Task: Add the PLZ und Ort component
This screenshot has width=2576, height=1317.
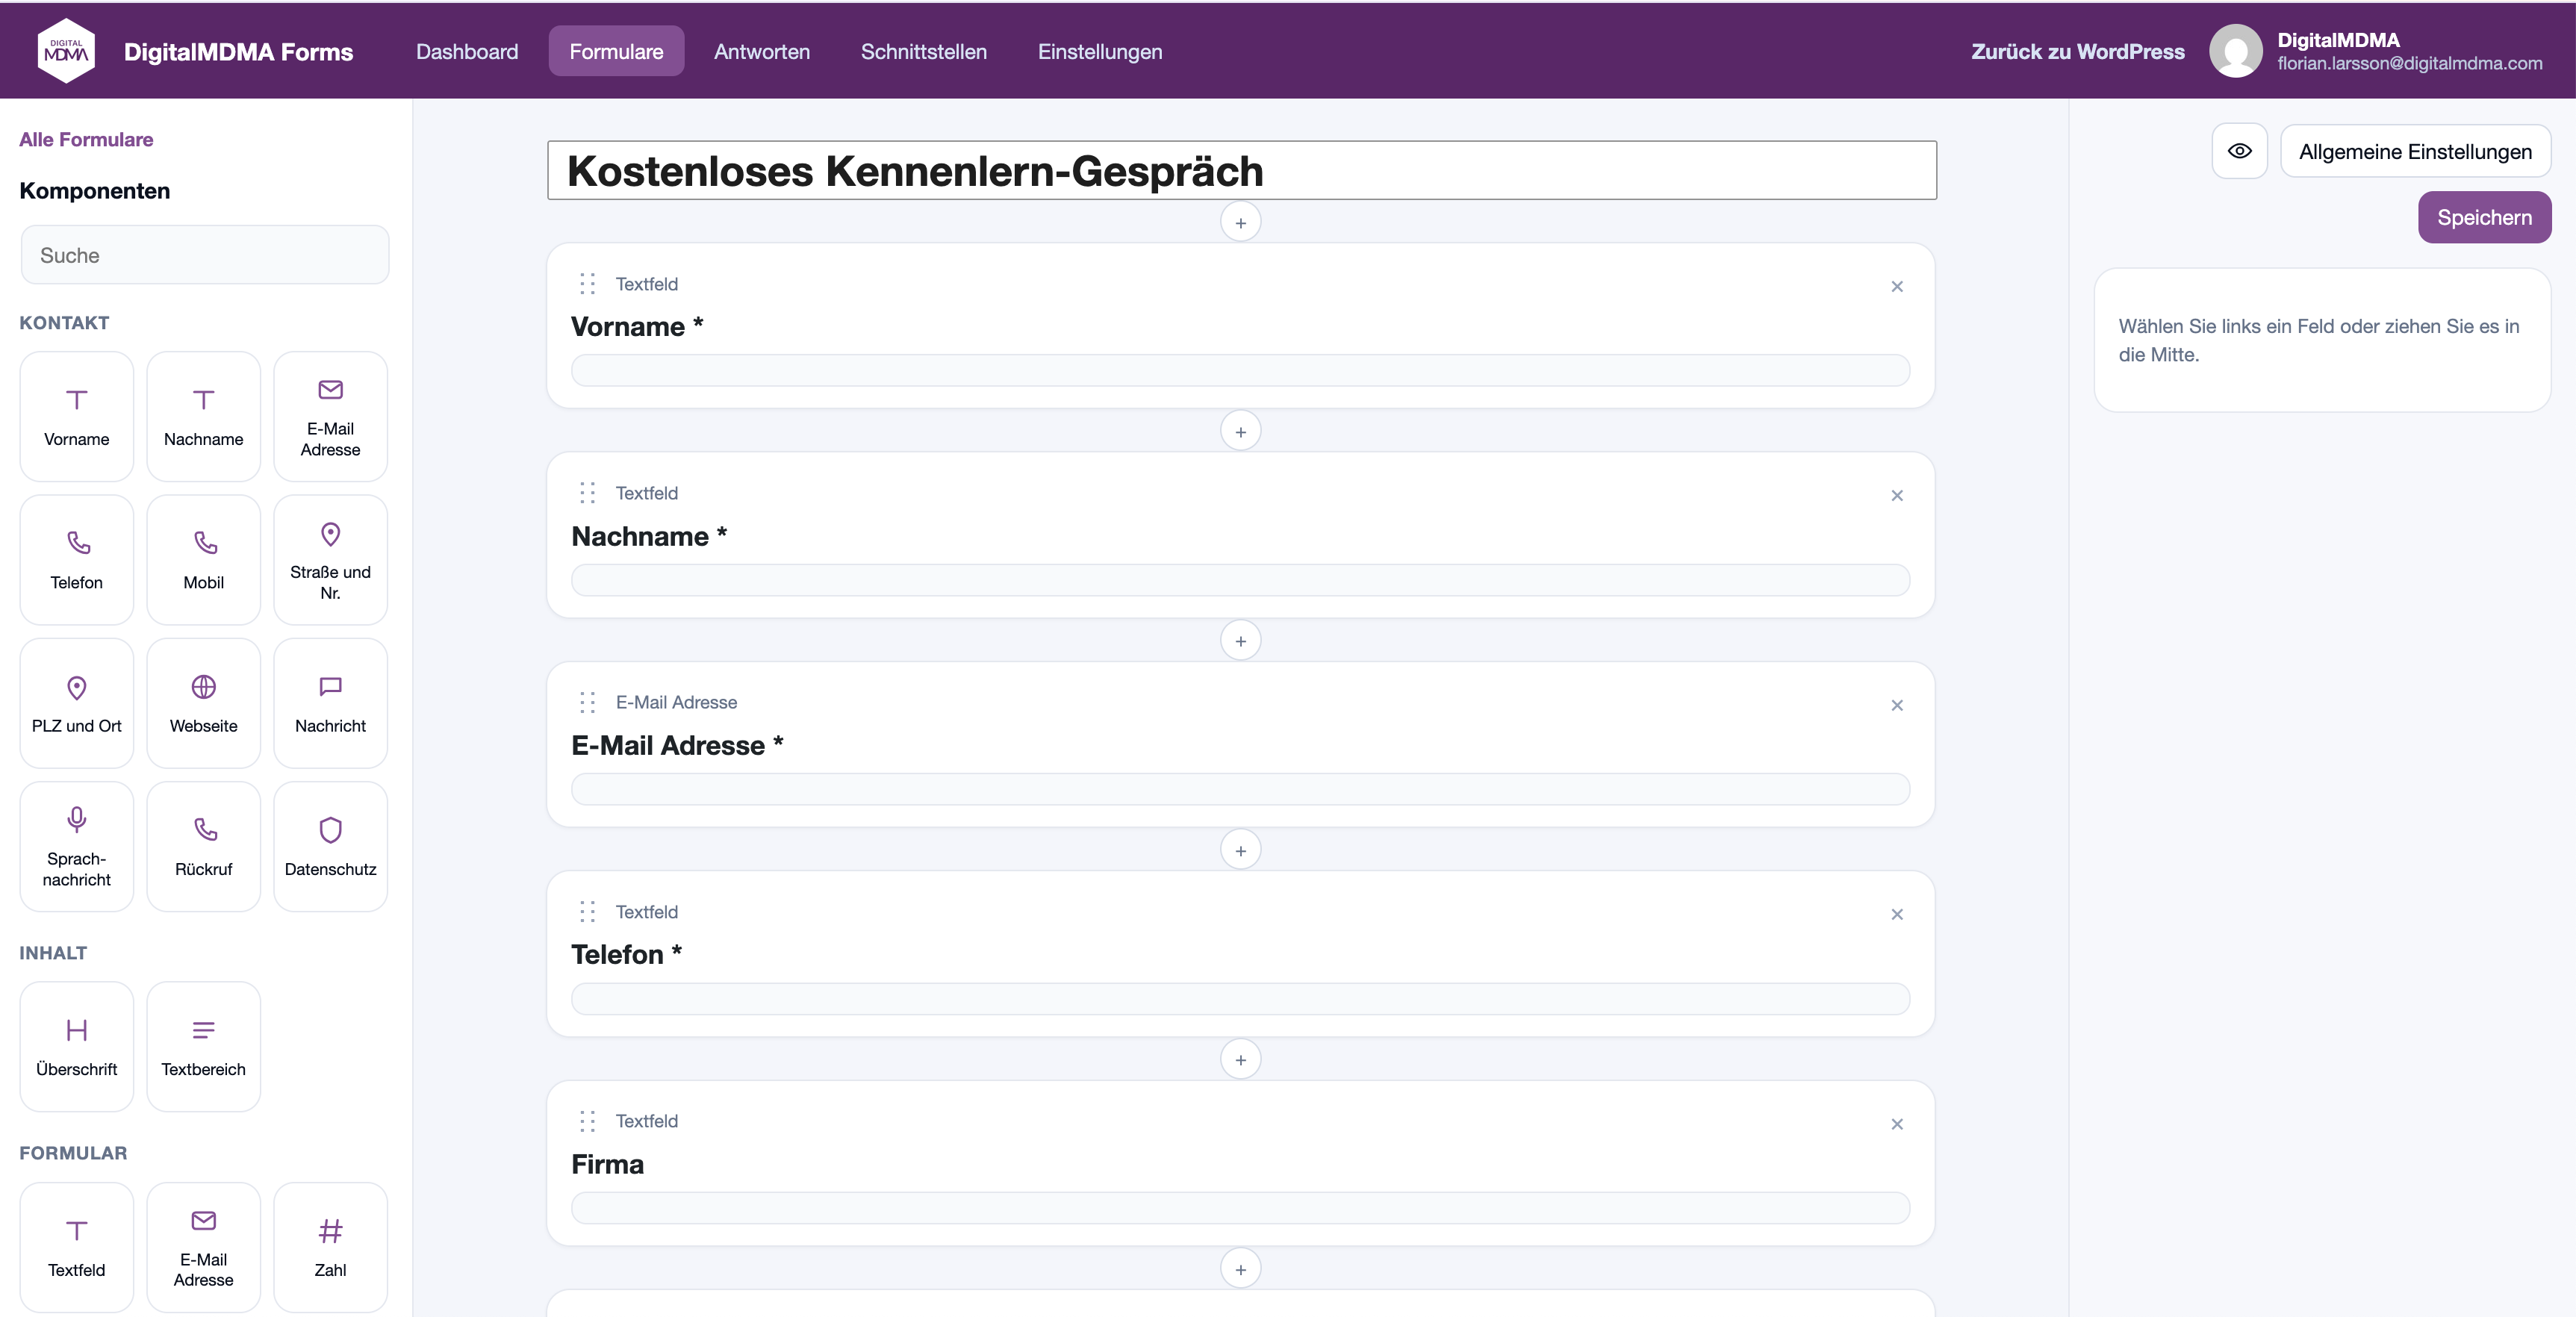Action: click(76, 703)
